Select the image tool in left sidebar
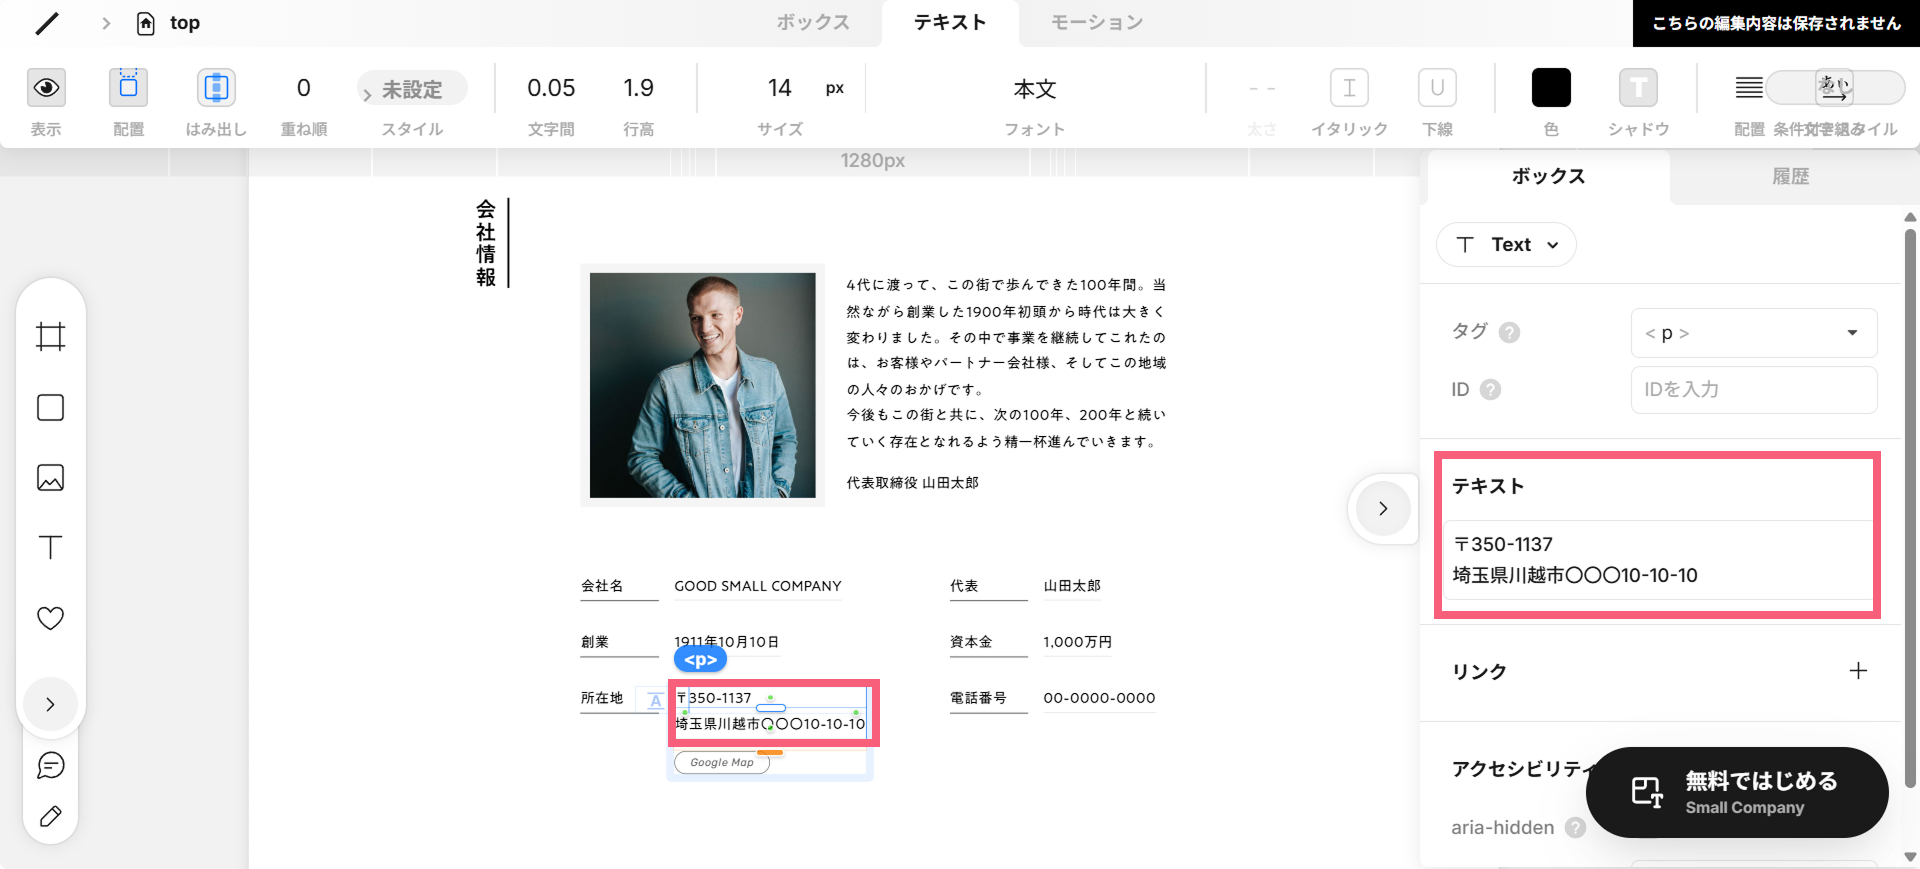 click(50, 477)
